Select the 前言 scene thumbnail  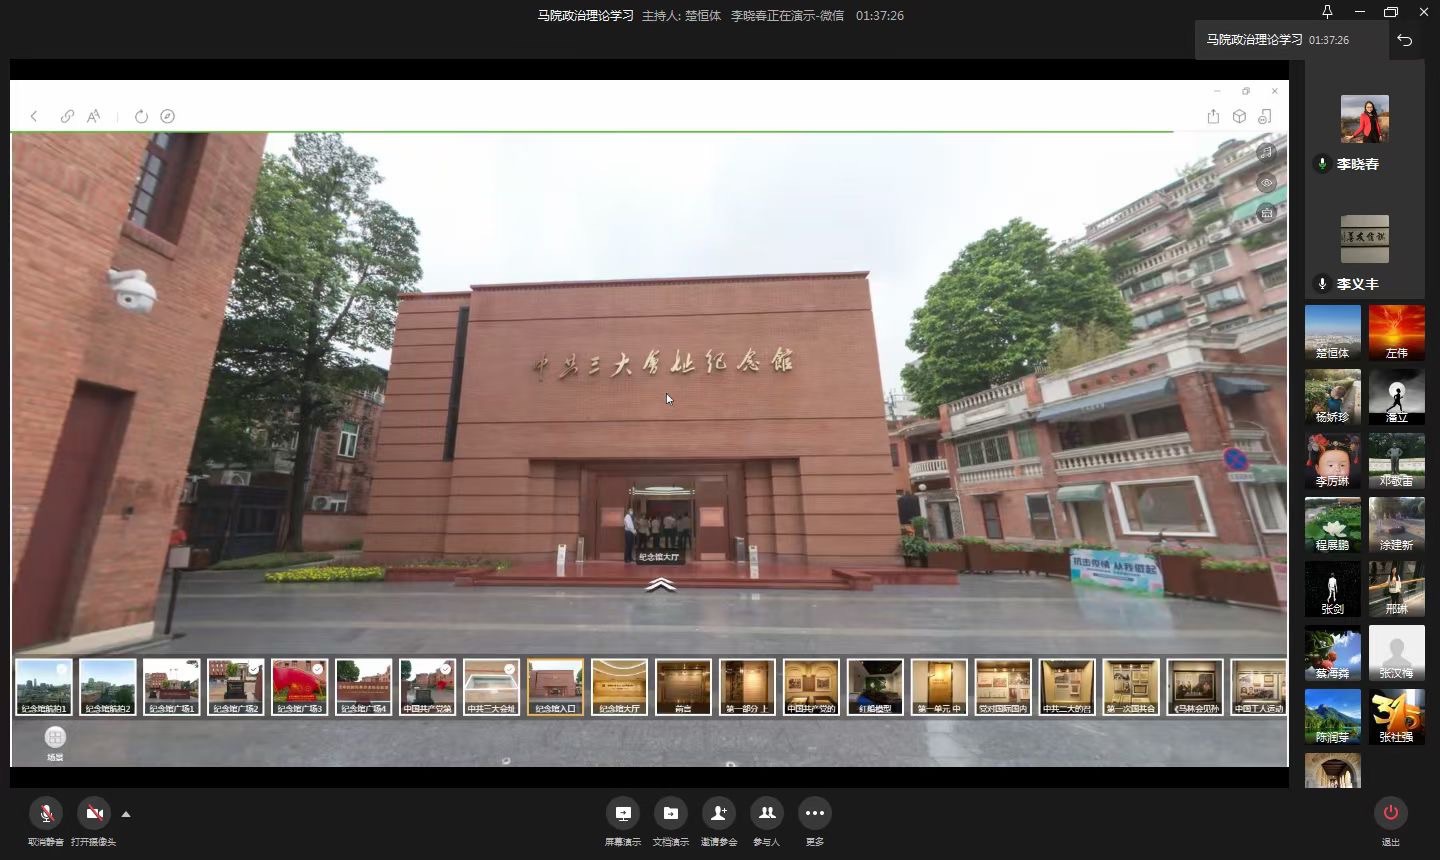tap(683, 687)
